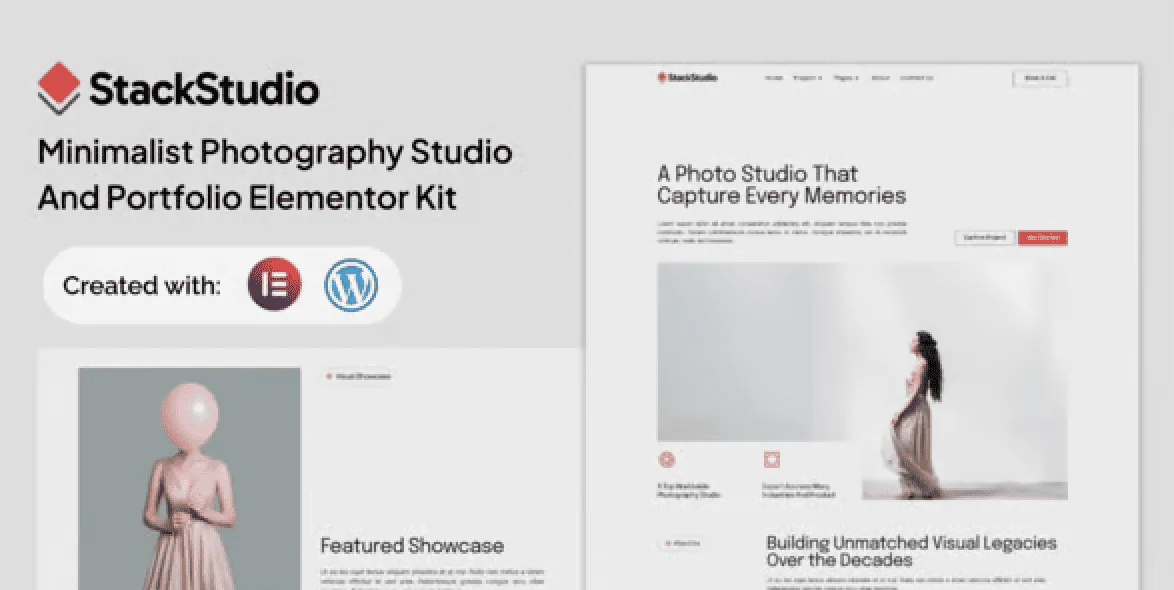This screenshot has width=1174, height=590.
Task: Click the paragraph under the hero heading
Action: click(x=782, y=232)
